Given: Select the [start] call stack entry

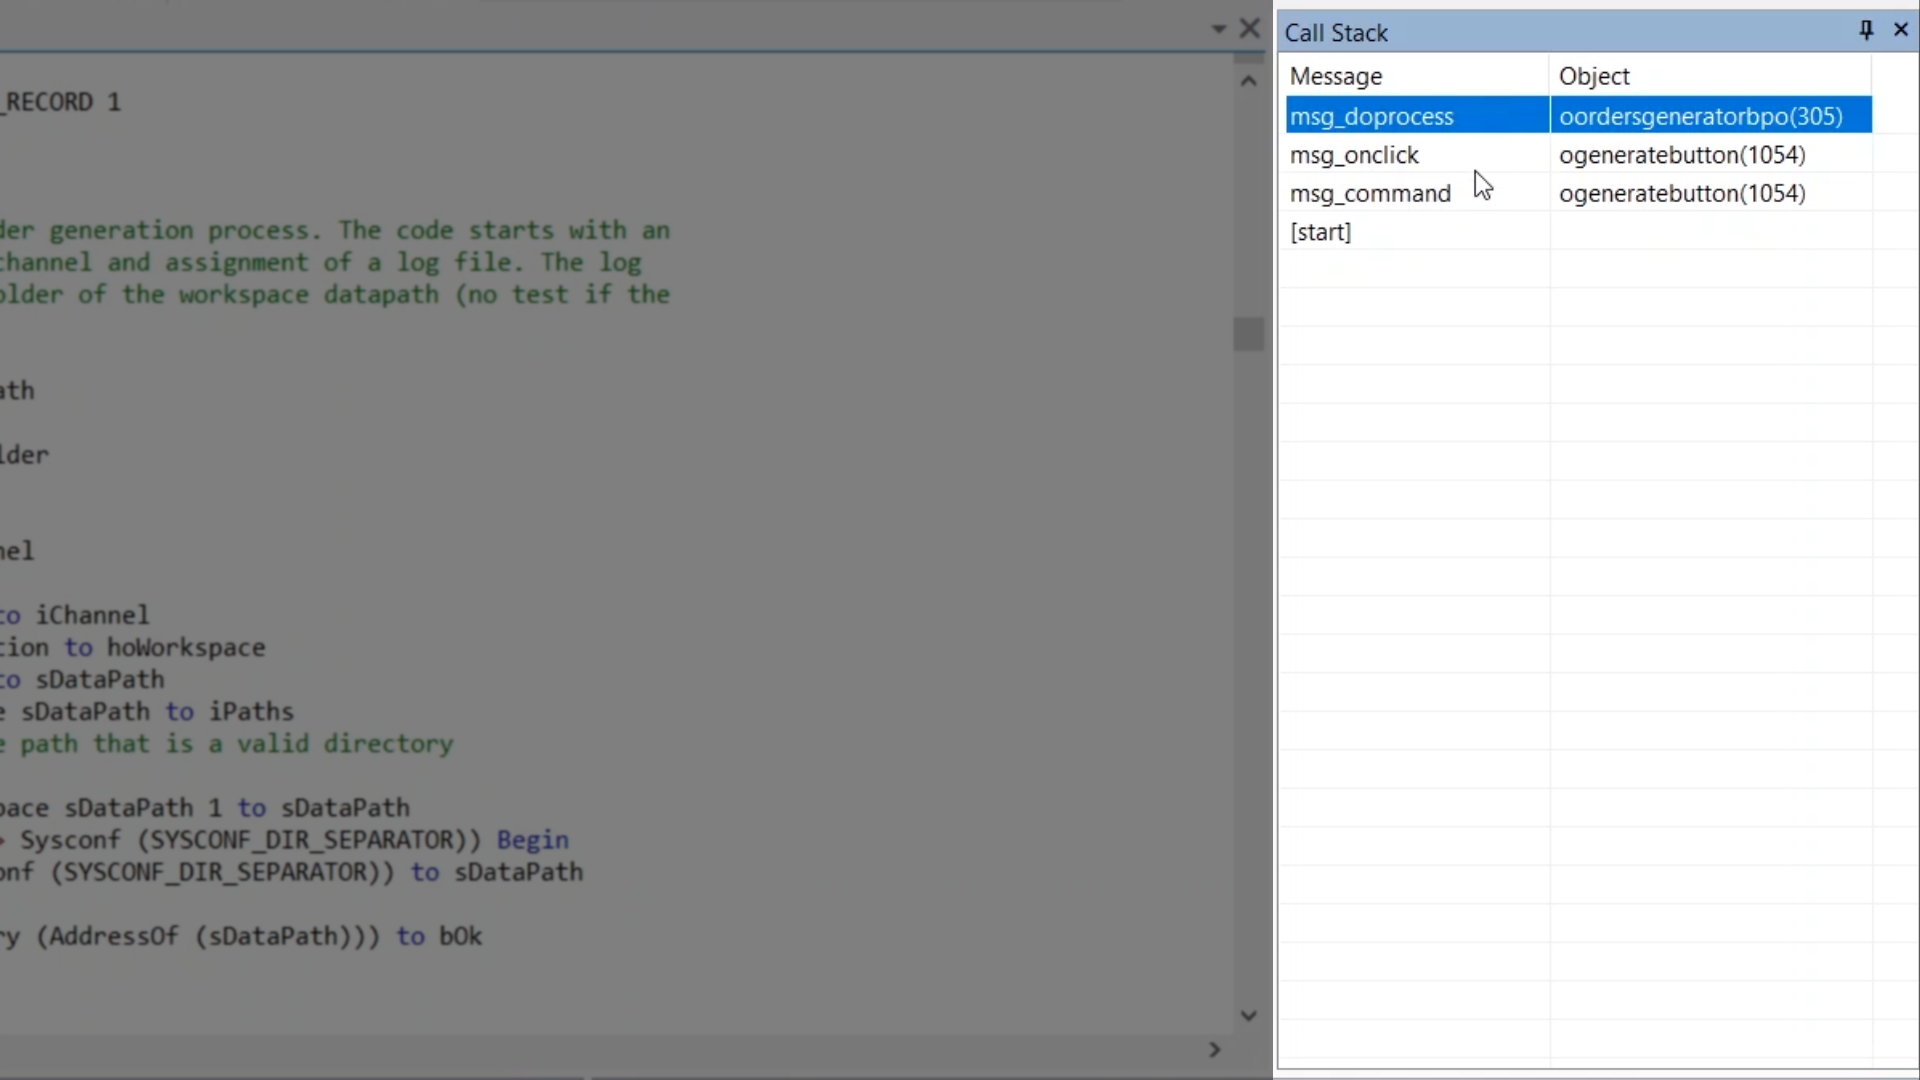Looking at the screenshot, I should click(1320, 232).
